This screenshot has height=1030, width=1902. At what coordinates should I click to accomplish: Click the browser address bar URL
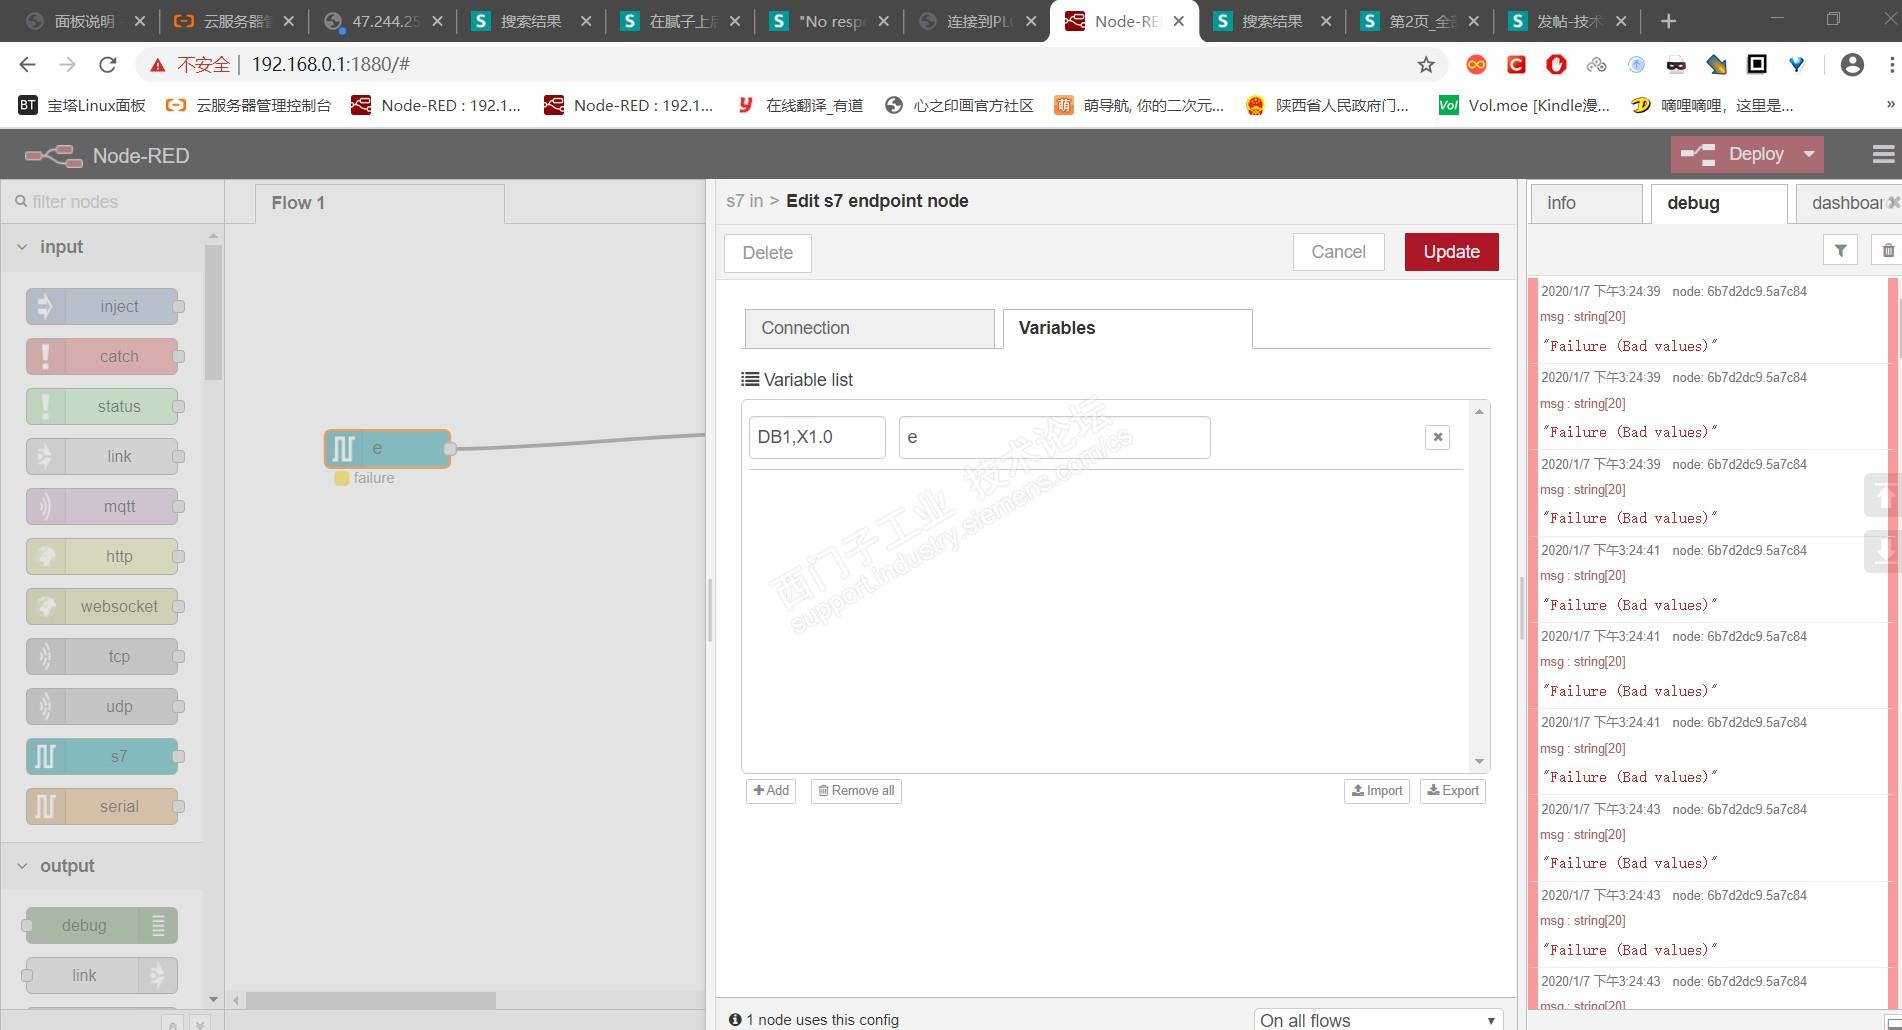coord(330,65)
